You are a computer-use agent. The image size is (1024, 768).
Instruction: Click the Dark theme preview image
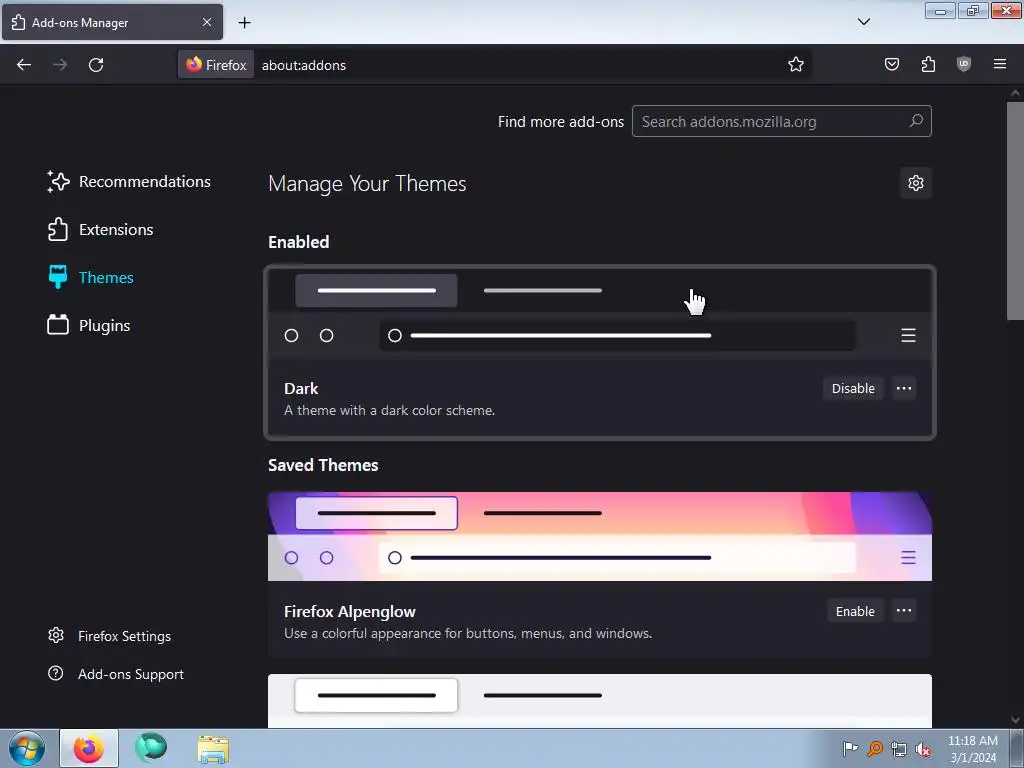pyautogui.click(x=600, y=313)
